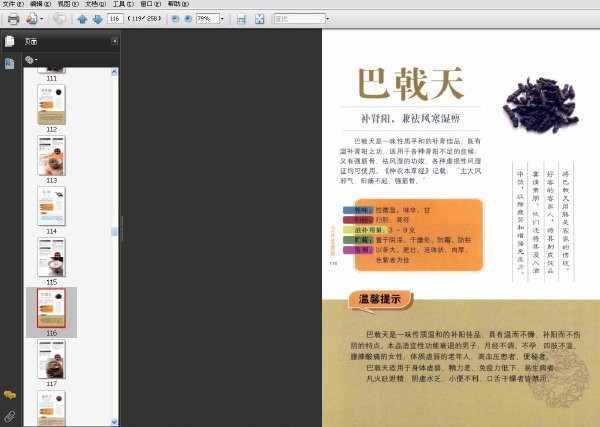Click the blue 性味 label tag
The height and width of the screenshot is (427, 600).
[358, 210]
